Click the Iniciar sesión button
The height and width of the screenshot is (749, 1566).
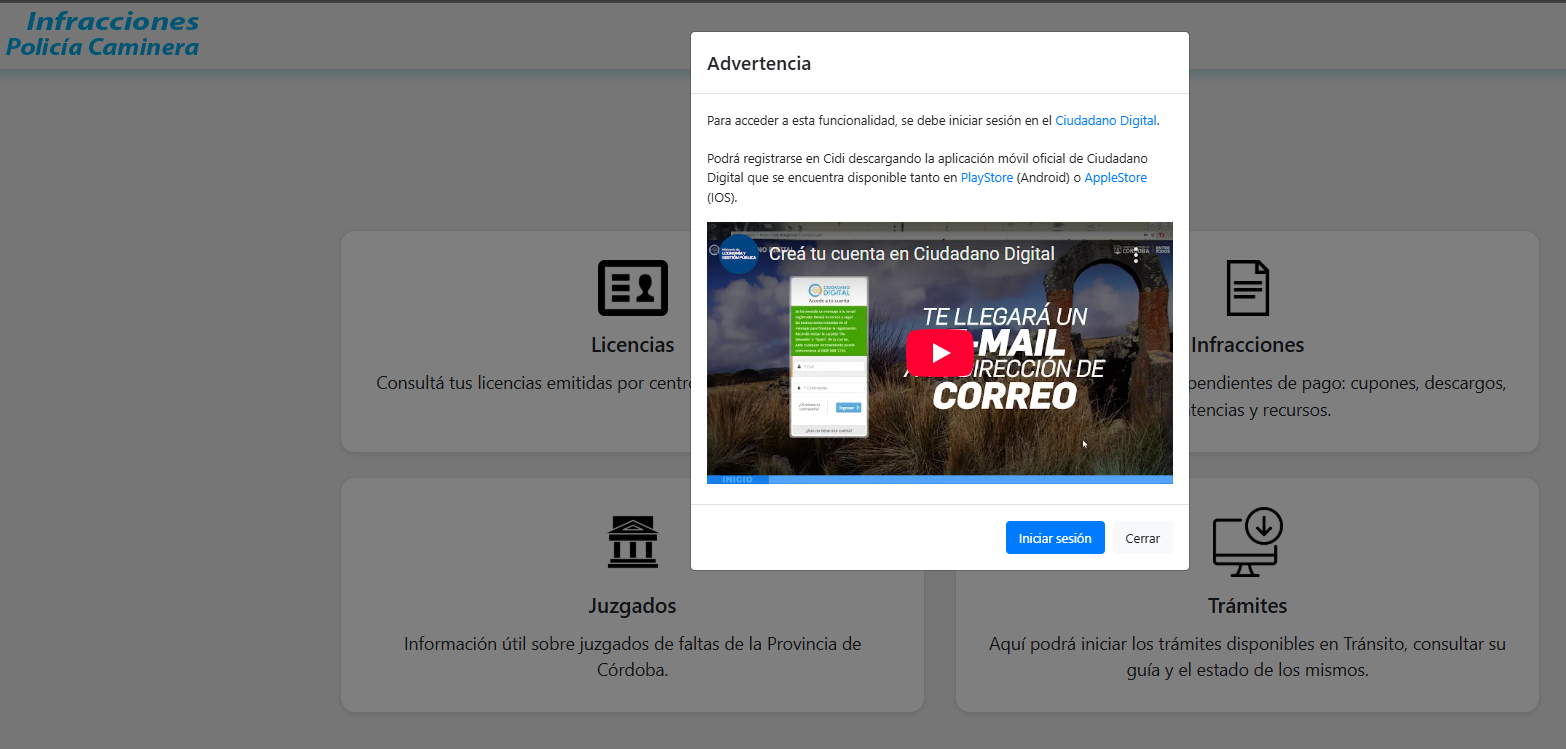click(1054, 538)
